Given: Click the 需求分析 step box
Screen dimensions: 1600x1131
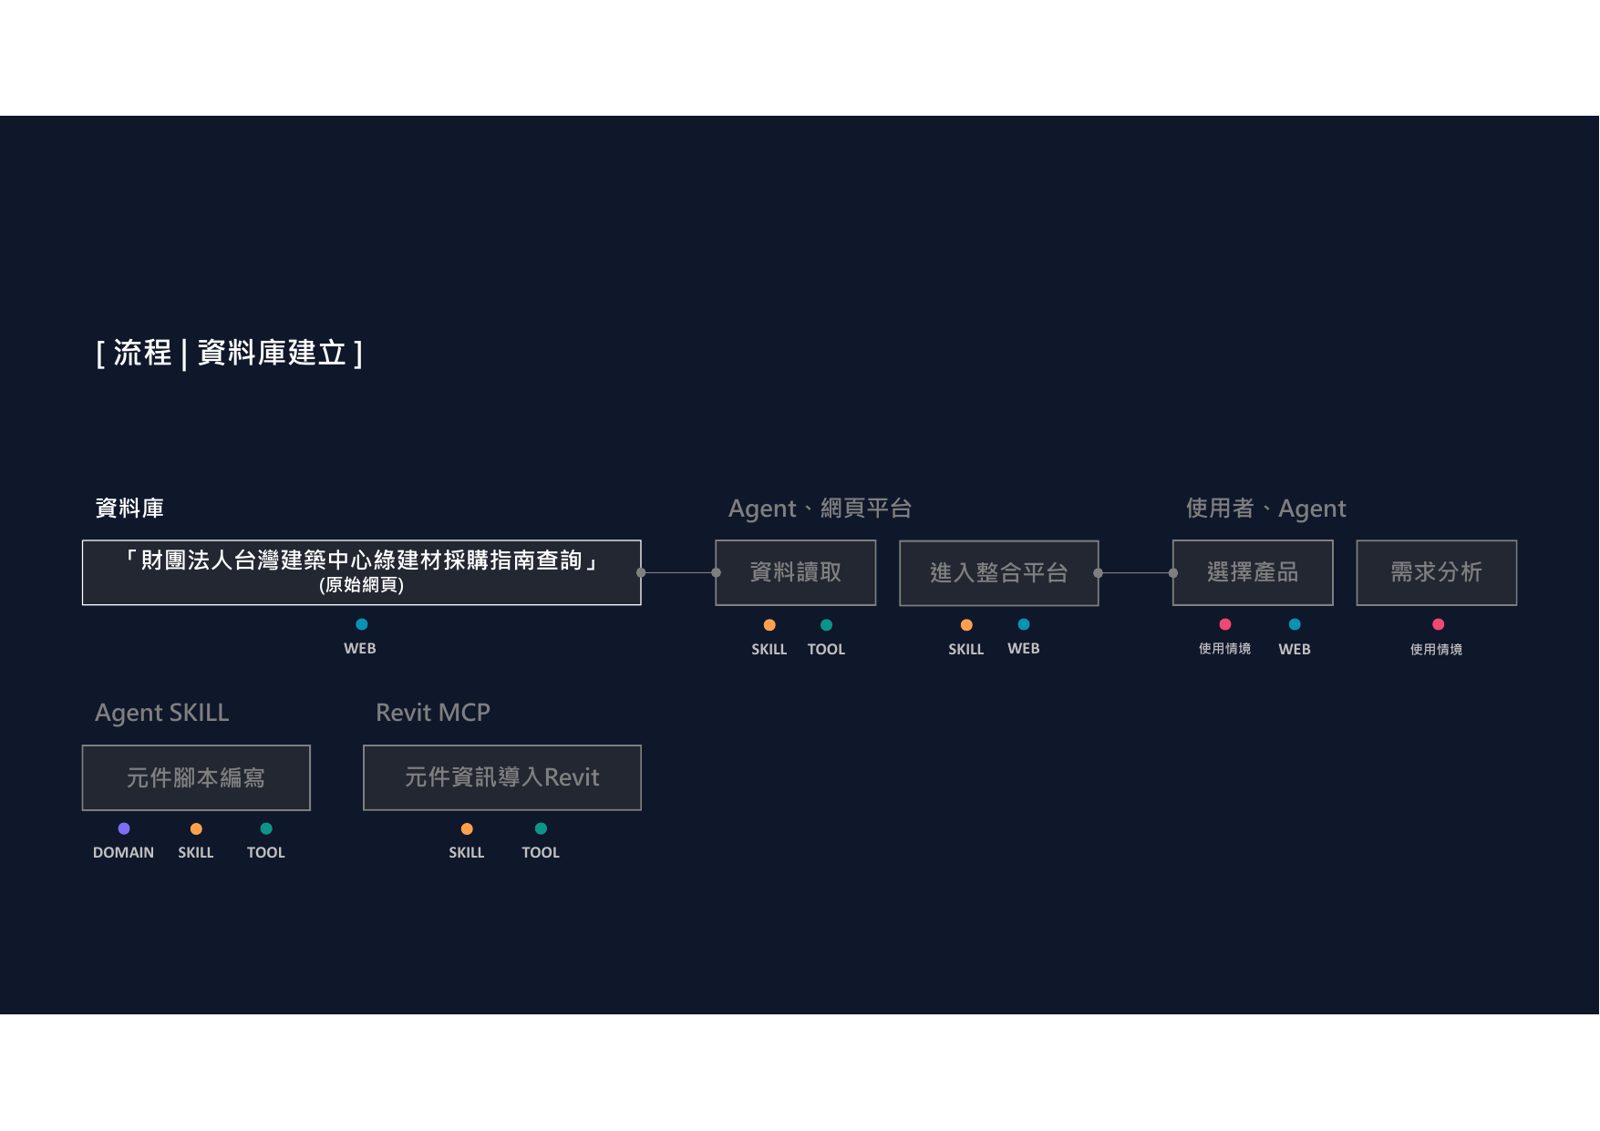Looking at the screenshot, I should pos(1436,573).
